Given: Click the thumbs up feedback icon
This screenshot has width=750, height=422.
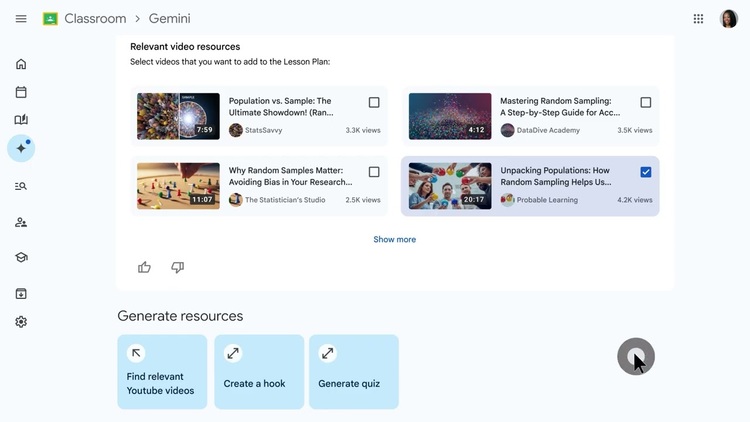Looking at the screenshot, I should pyautogui.click(x=145, y=267).
